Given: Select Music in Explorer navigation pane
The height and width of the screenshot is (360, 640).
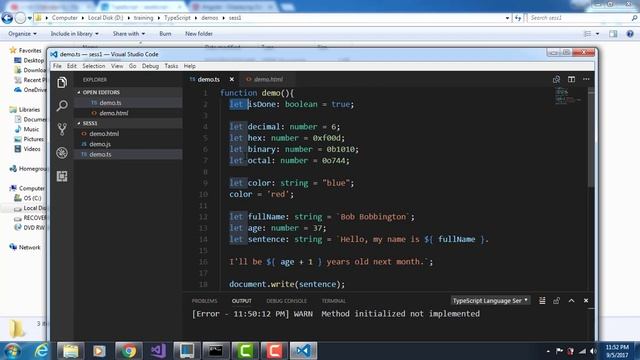Looking at the screenshot, I should [31, 129].
